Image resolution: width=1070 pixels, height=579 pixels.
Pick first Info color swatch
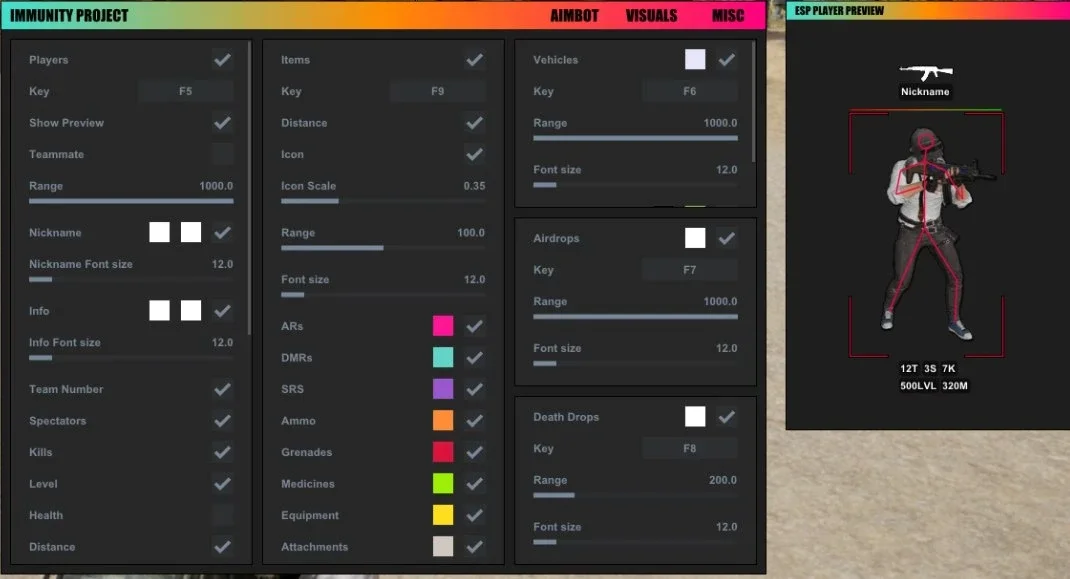(159, 311)
